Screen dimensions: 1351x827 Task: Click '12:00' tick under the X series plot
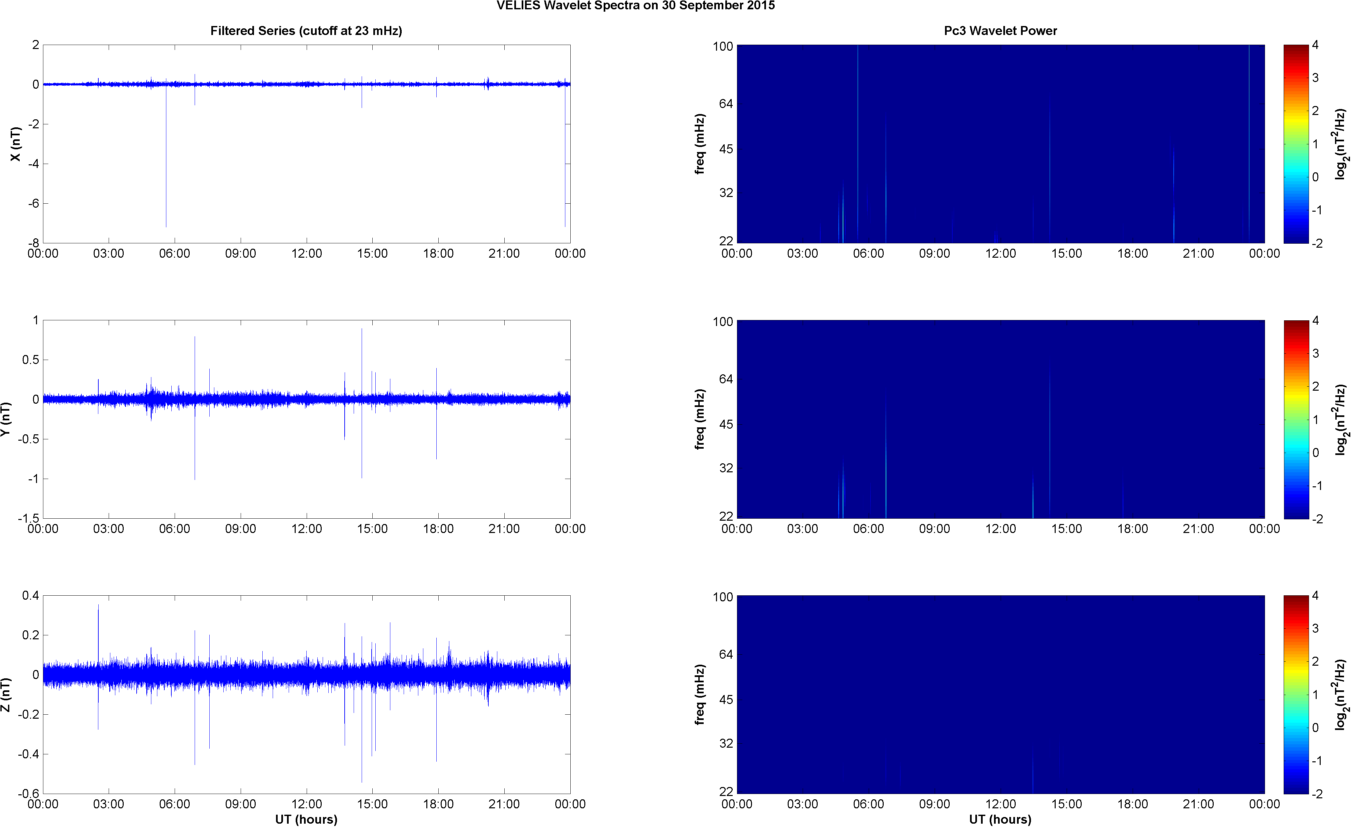(306, 254)
